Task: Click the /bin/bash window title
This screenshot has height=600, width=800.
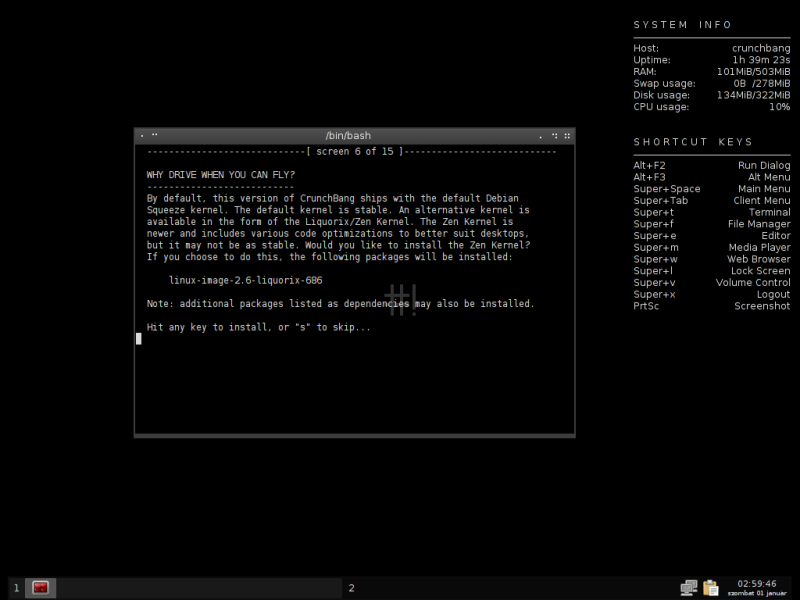Action: tap(348, 136)
